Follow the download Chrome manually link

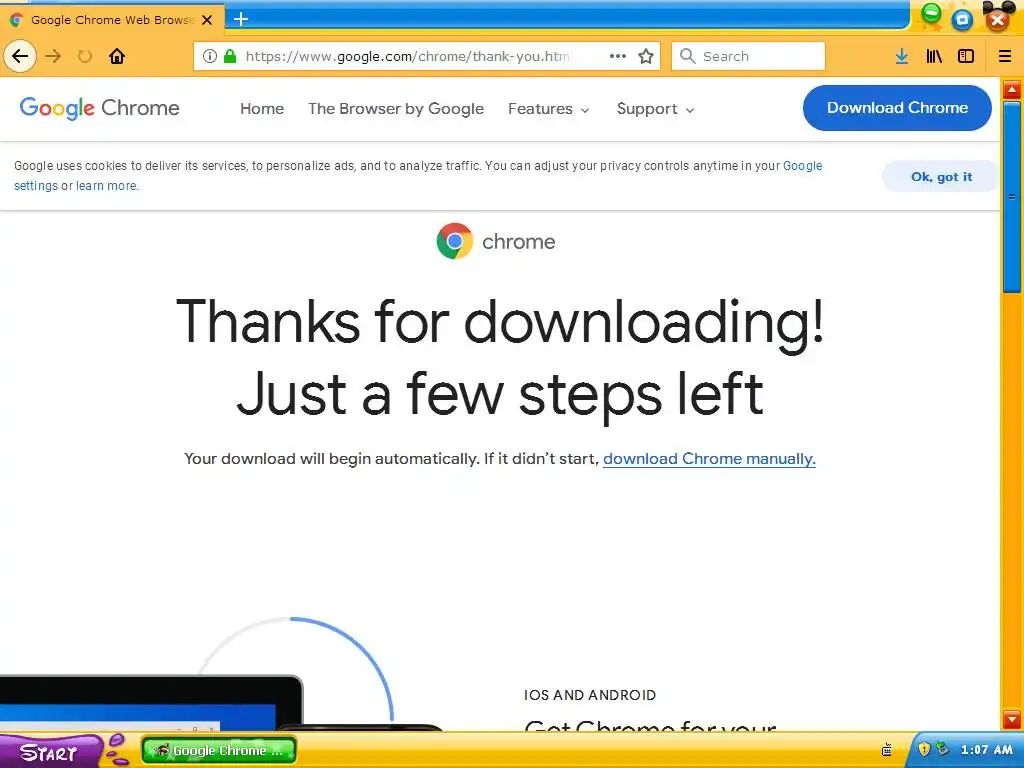click(709, 458)
